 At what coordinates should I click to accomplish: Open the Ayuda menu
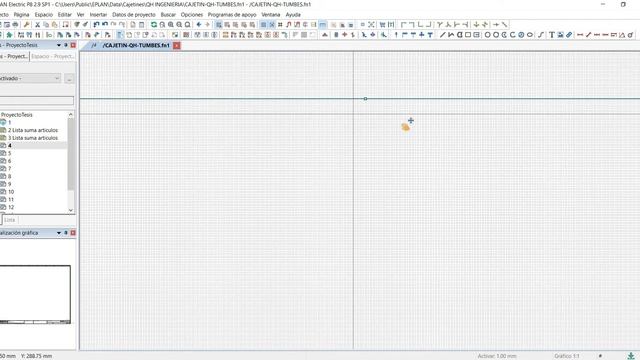click(293, 15)
